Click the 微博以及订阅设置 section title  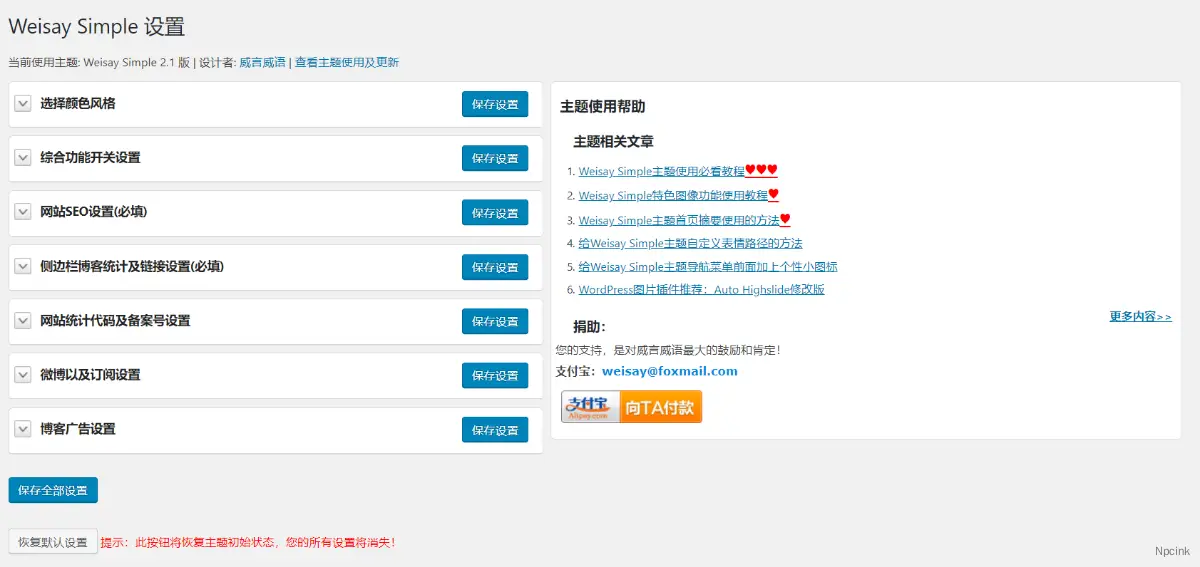click(x=90, y=375)
